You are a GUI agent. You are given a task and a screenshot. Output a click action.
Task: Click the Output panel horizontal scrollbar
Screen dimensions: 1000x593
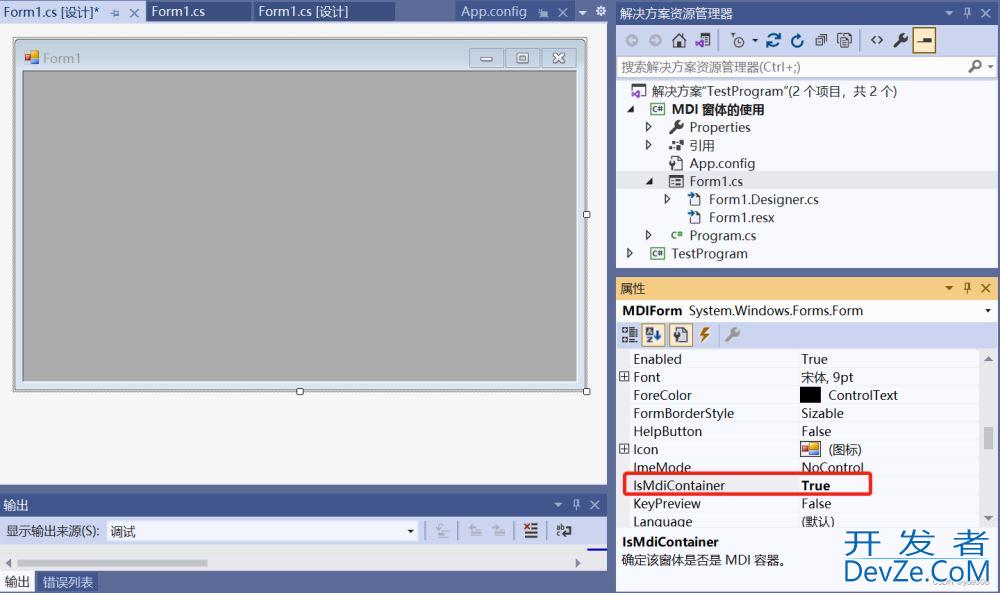tap(112, 563)
